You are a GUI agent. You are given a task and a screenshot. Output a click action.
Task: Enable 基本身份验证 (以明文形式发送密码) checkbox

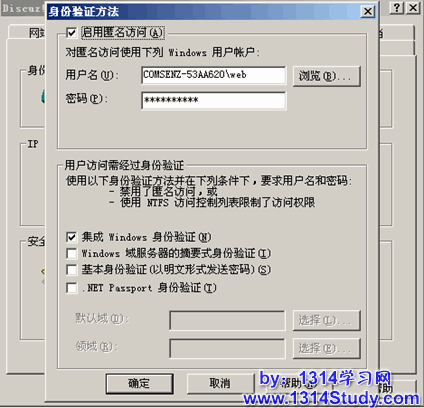72,269
